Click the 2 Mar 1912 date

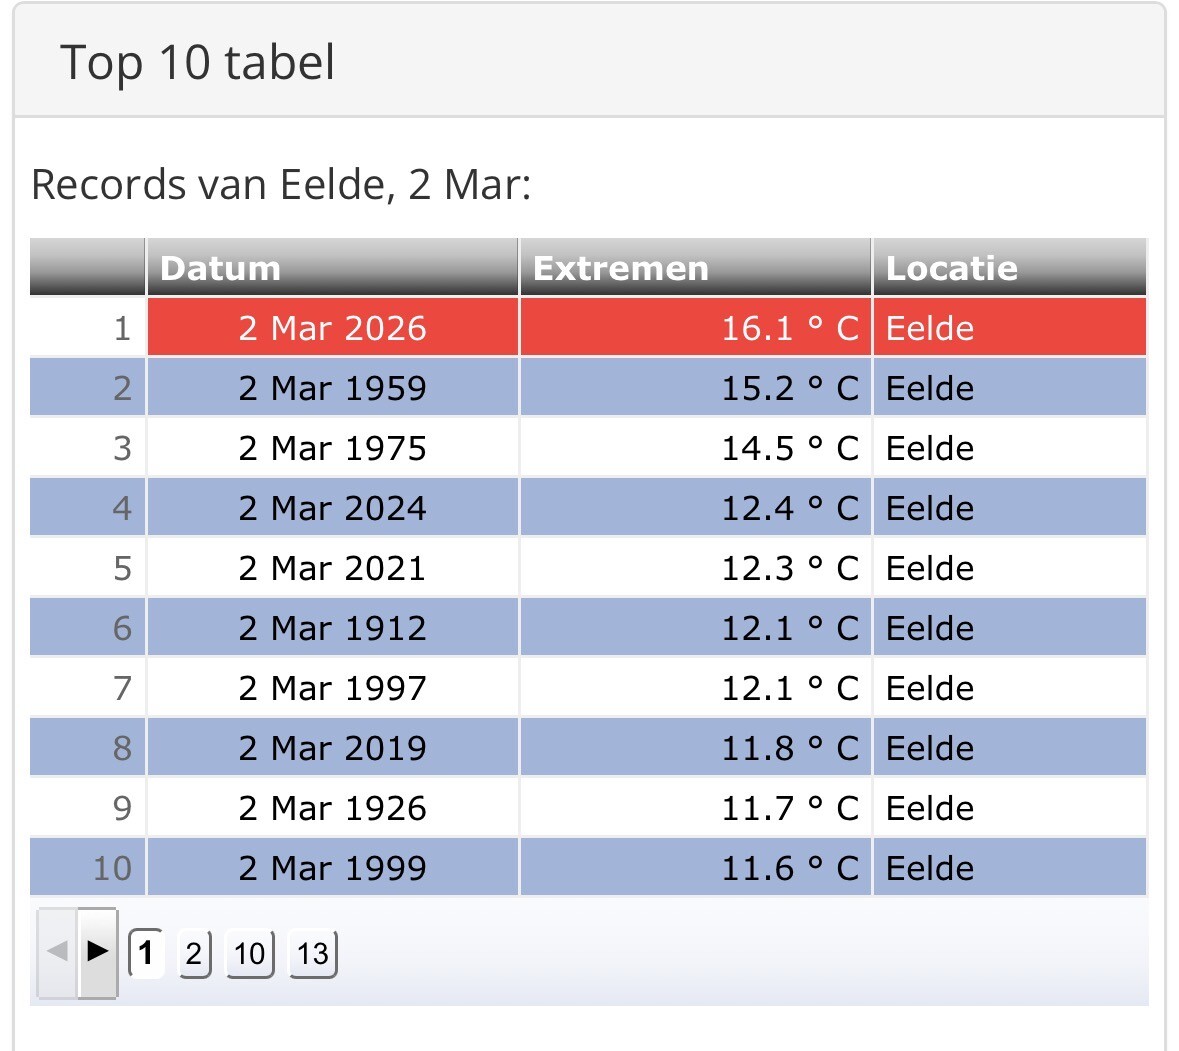click(x=332, y=628)
